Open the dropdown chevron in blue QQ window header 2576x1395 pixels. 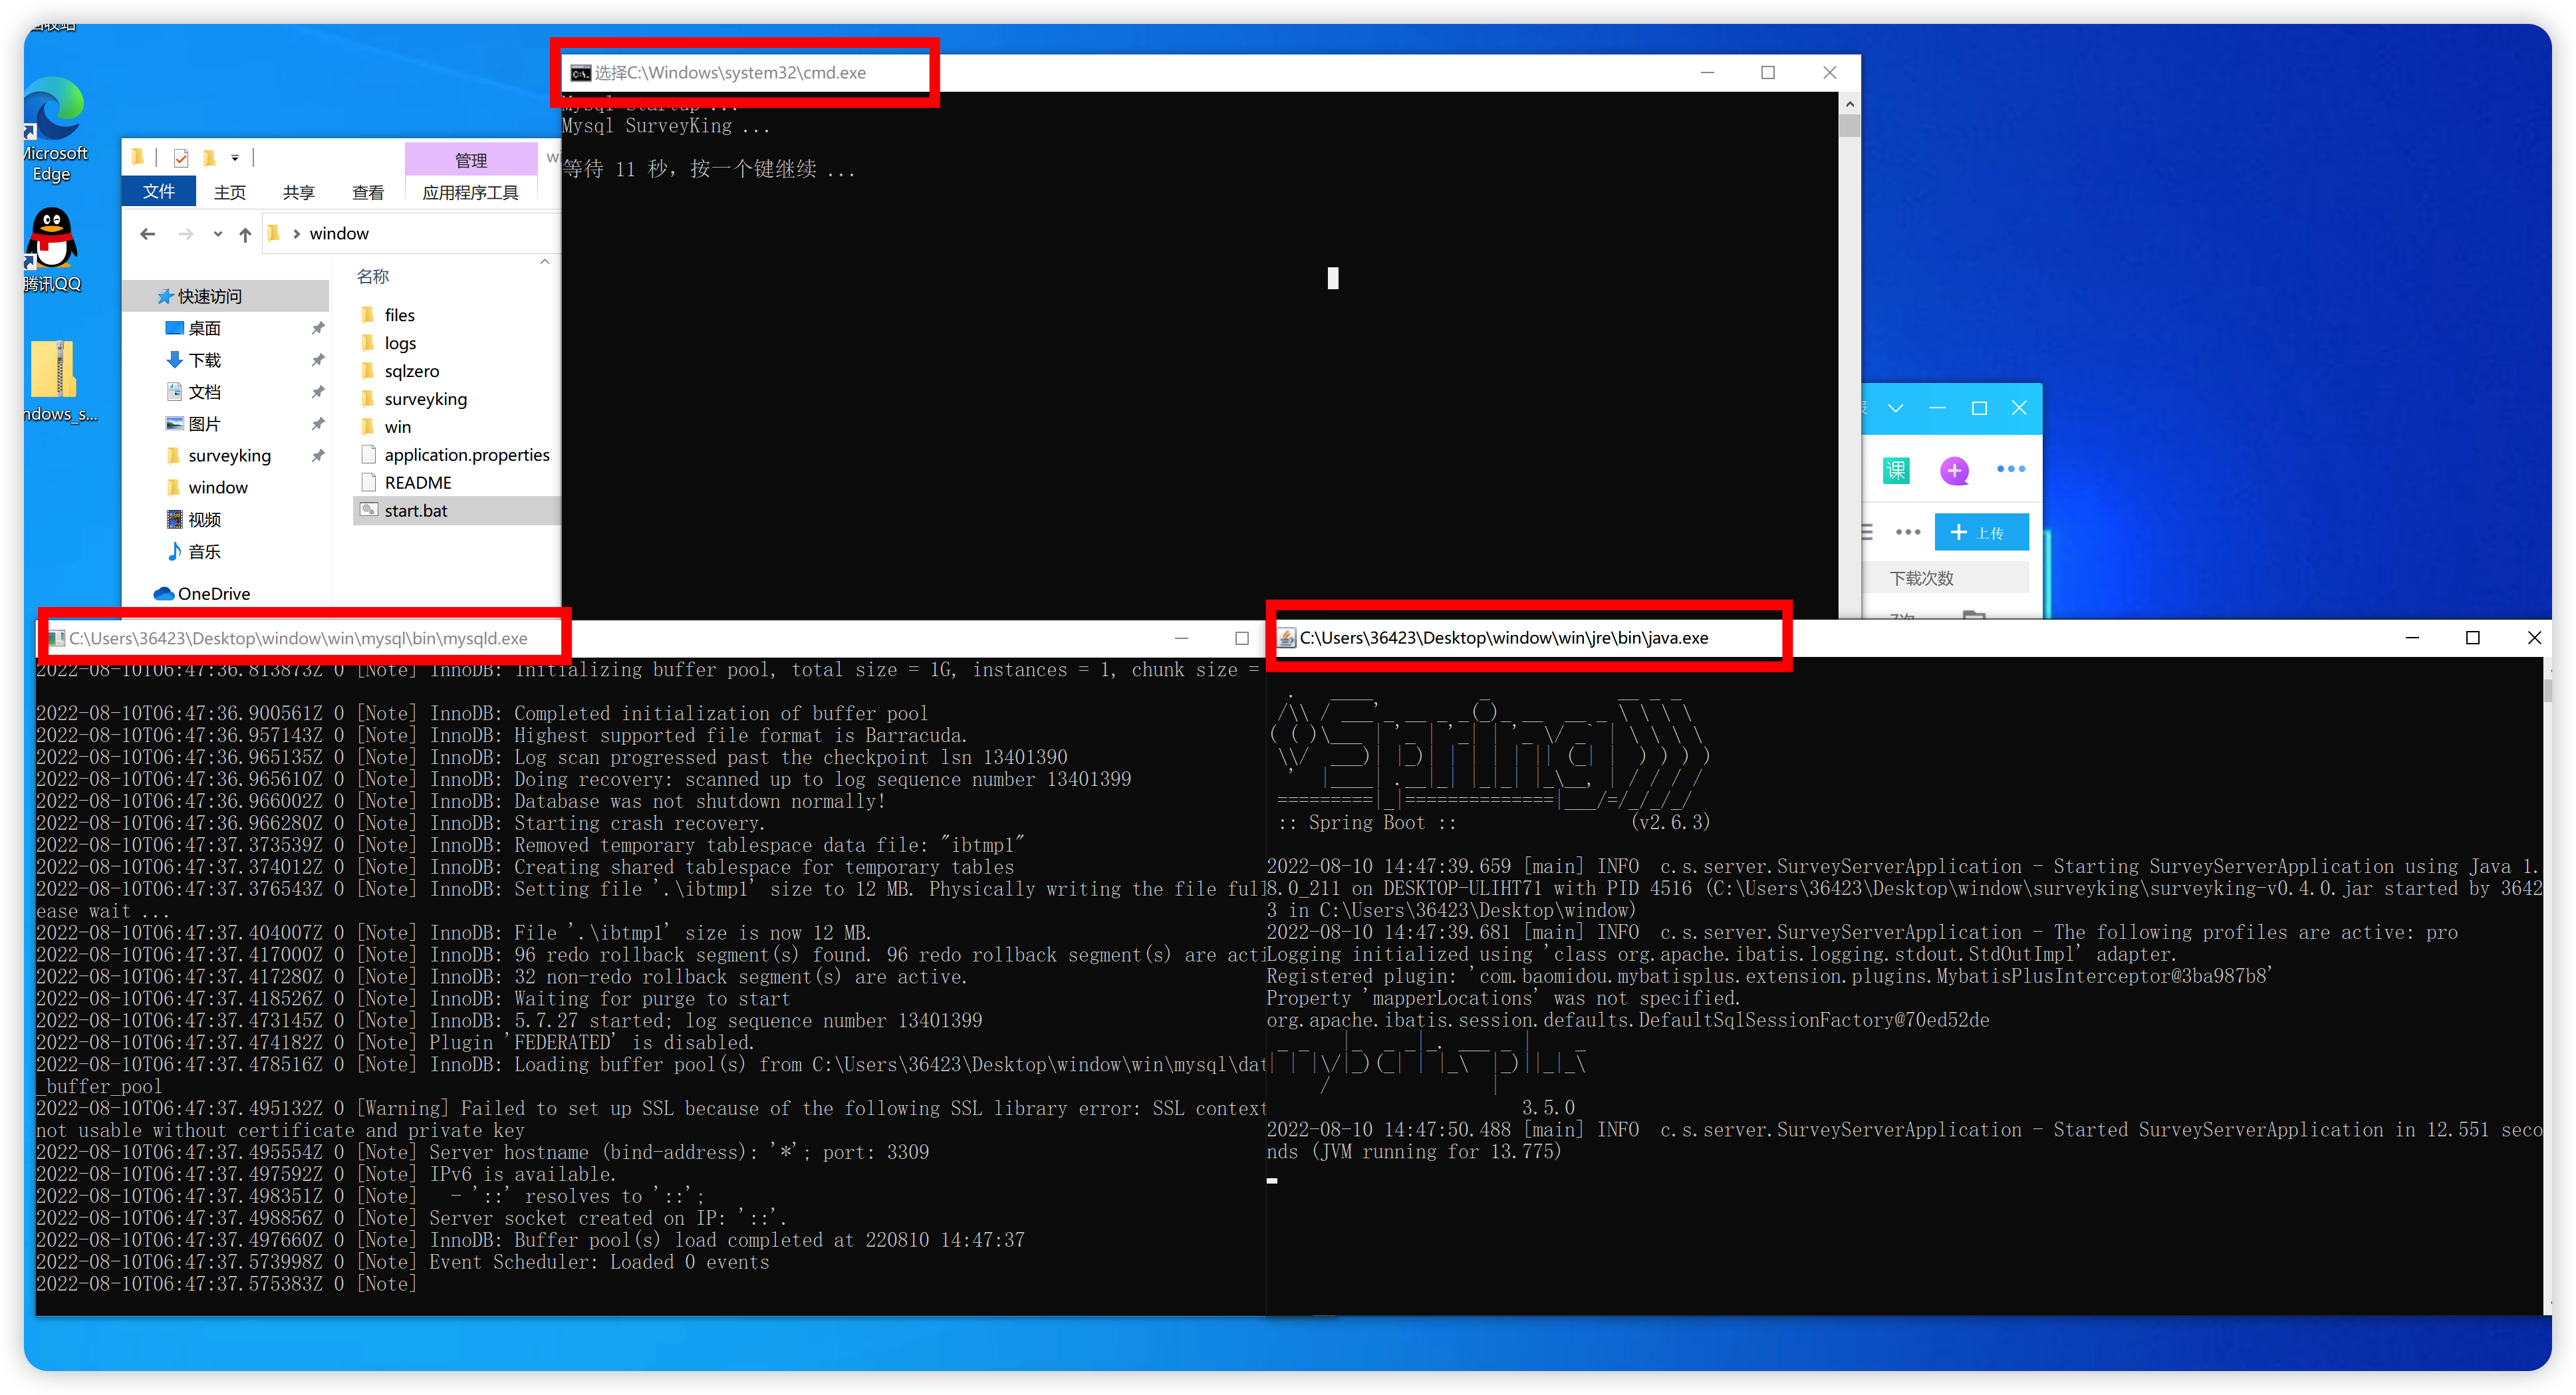1895,408
